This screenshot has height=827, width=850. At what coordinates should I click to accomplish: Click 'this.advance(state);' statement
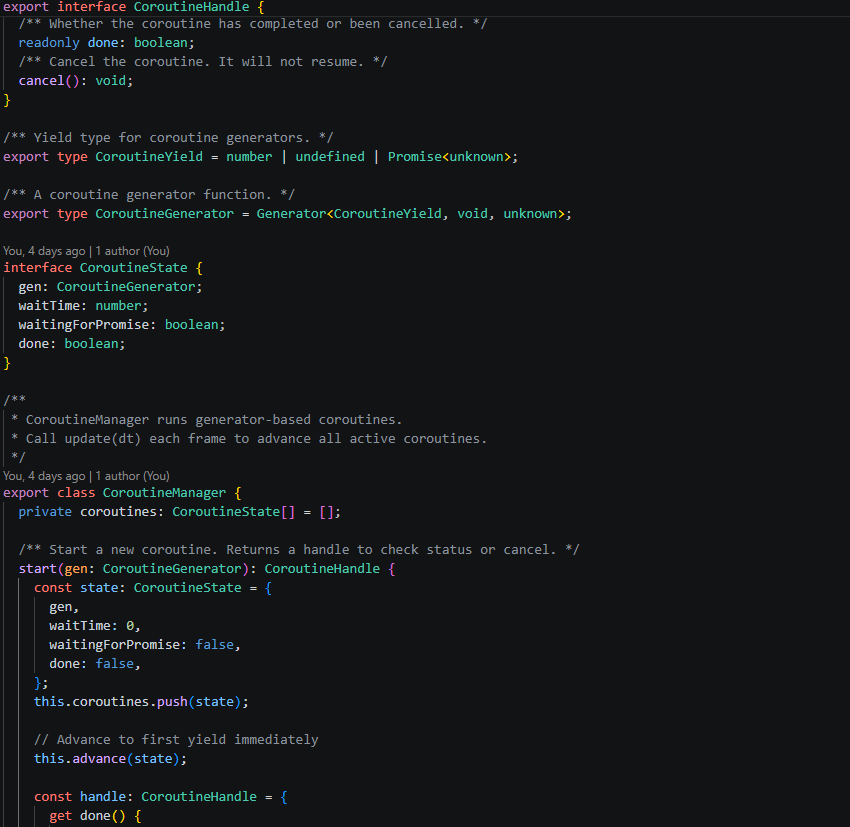110,758
